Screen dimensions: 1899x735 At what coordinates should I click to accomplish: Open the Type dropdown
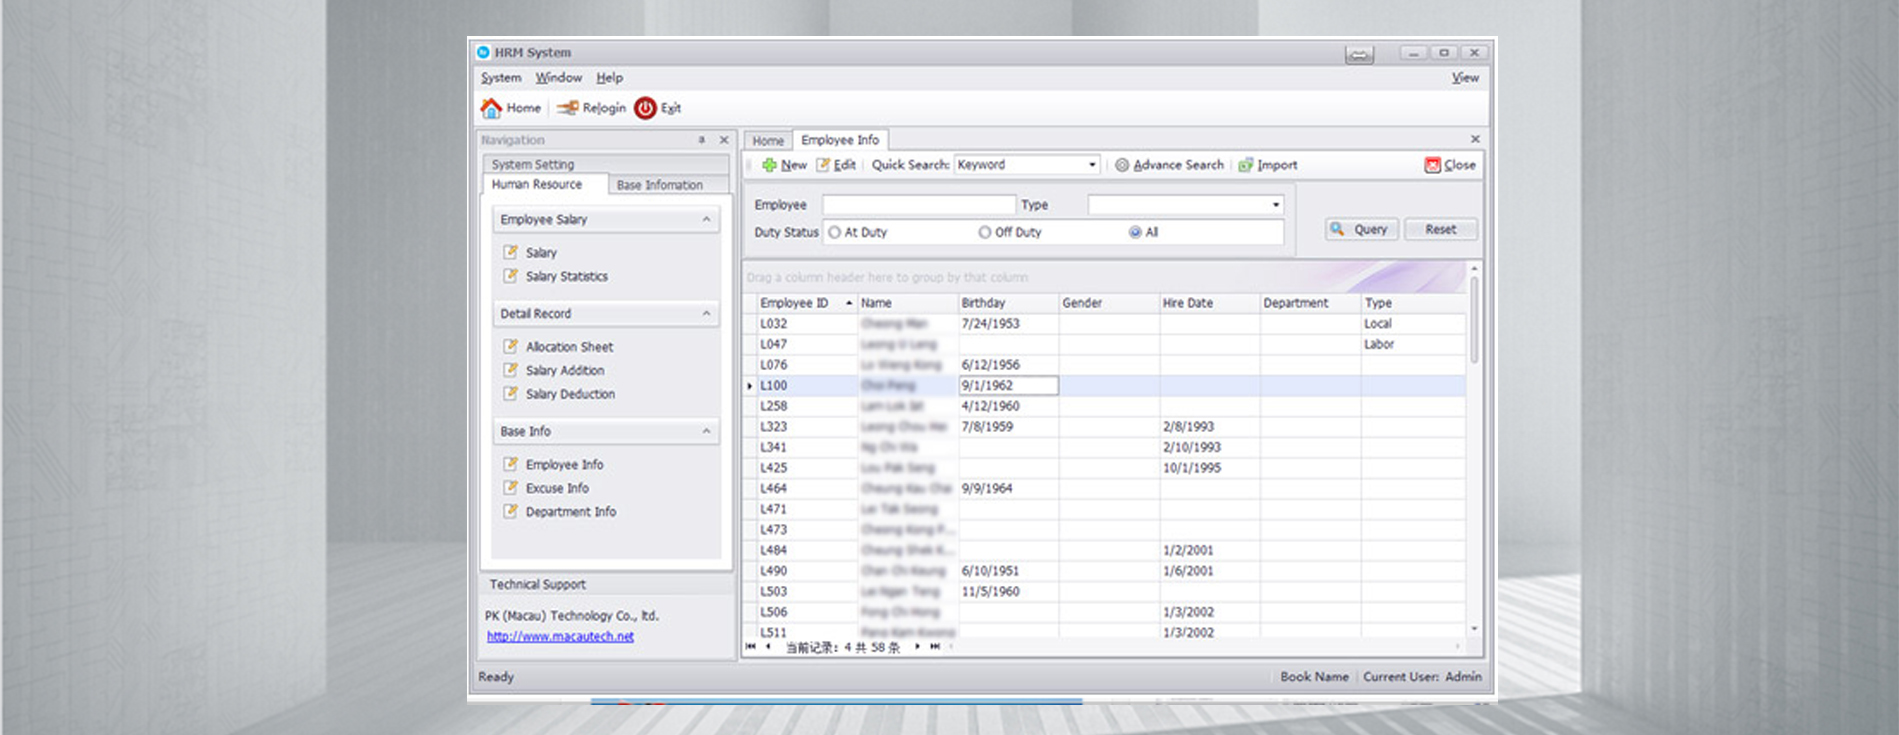pyautogui.click(x=1276, y=205)
